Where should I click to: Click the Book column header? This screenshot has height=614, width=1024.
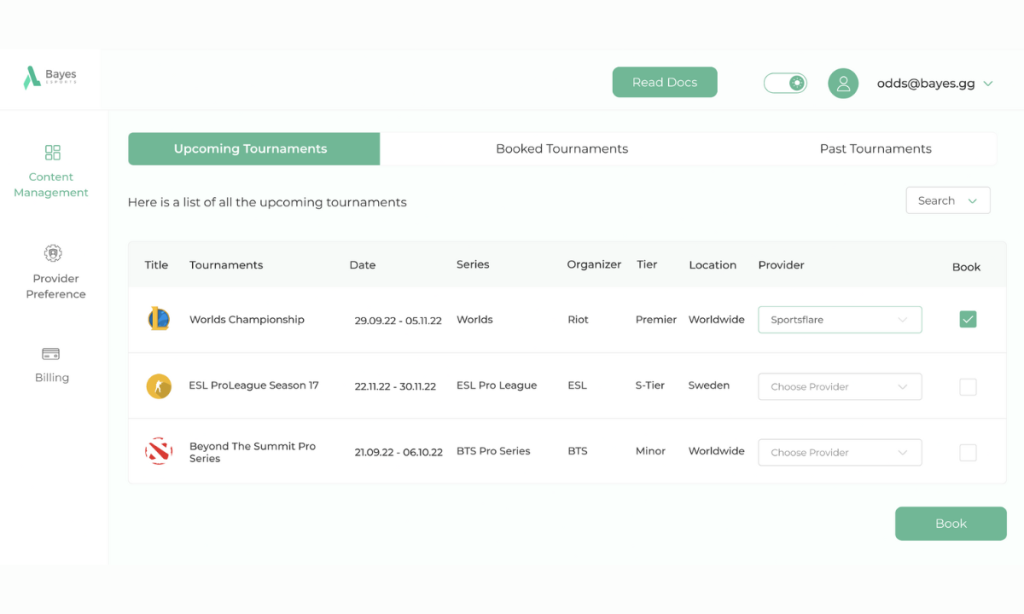tap(966, 267)
